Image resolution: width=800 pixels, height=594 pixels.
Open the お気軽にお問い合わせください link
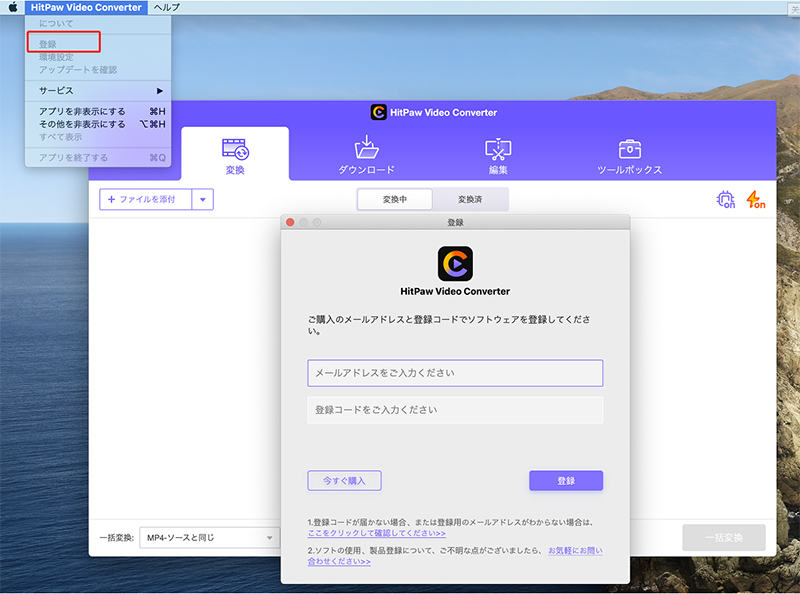tap(576, 551)
